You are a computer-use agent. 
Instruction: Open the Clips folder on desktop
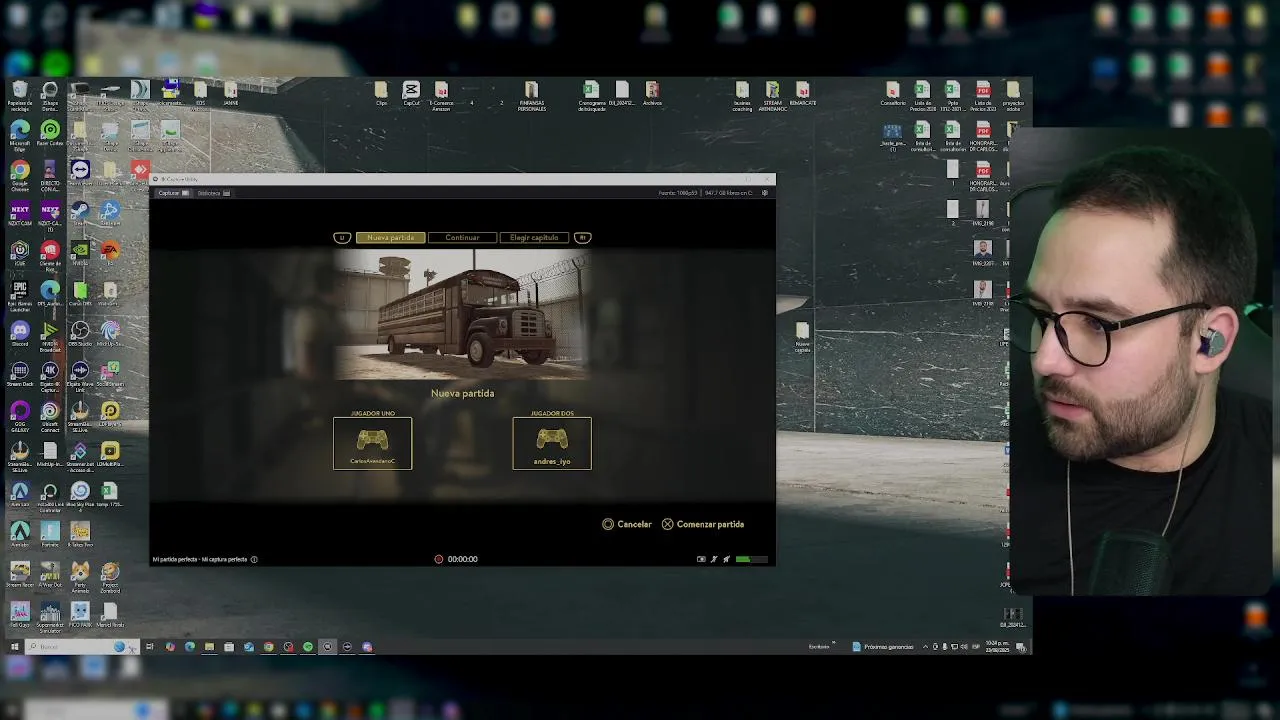(x=381, y=95)
